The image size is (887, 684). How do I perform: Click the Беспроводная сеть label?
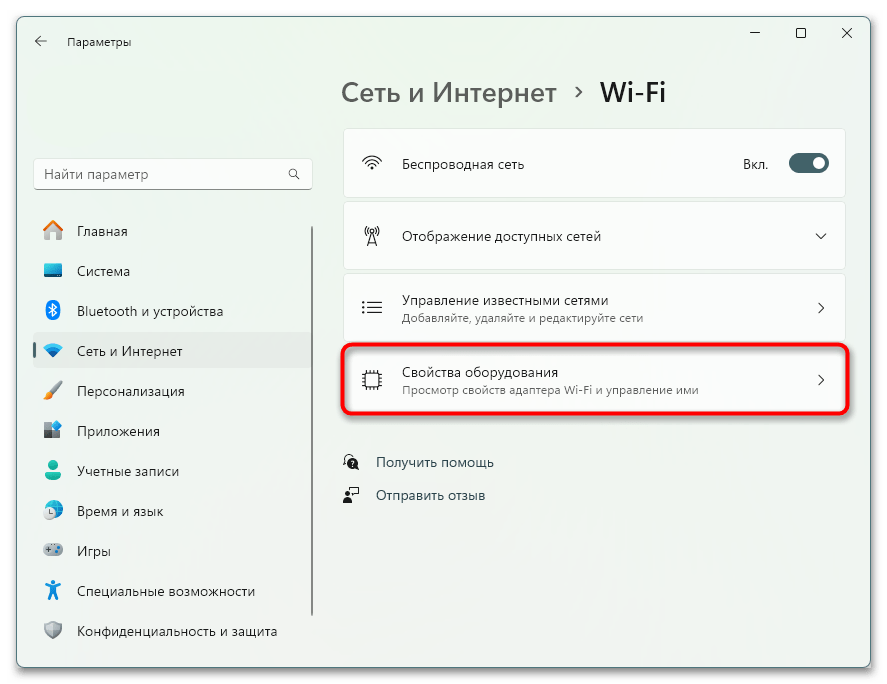click(463, 165)
